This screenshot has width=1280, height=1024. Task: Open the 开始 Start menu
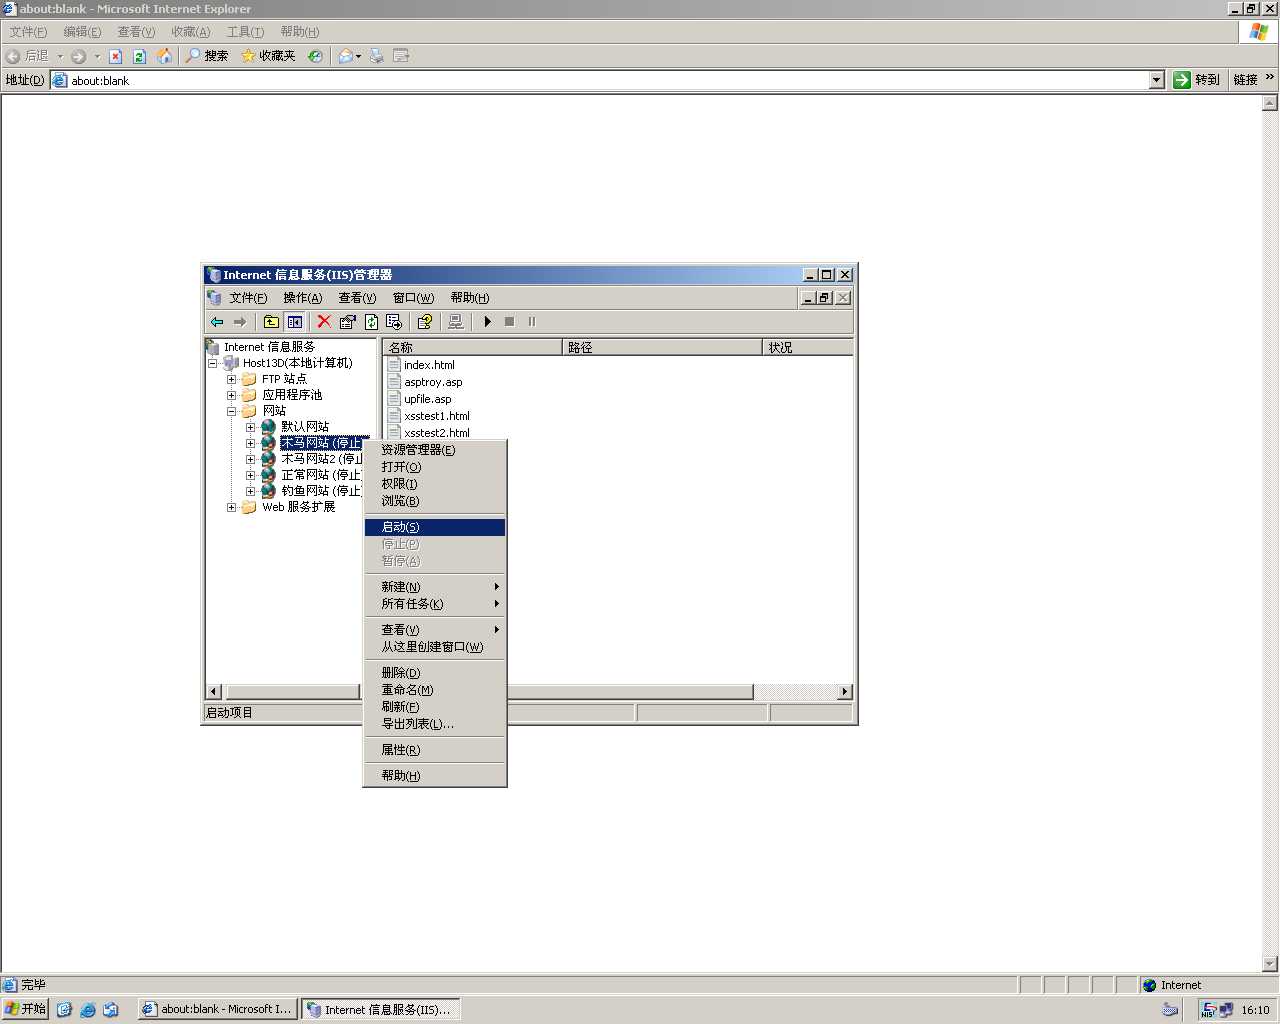(x=25, y=1009)
